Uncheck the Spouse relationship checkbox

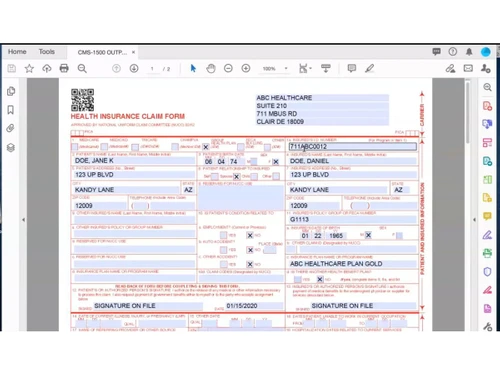tap(236, 176)
